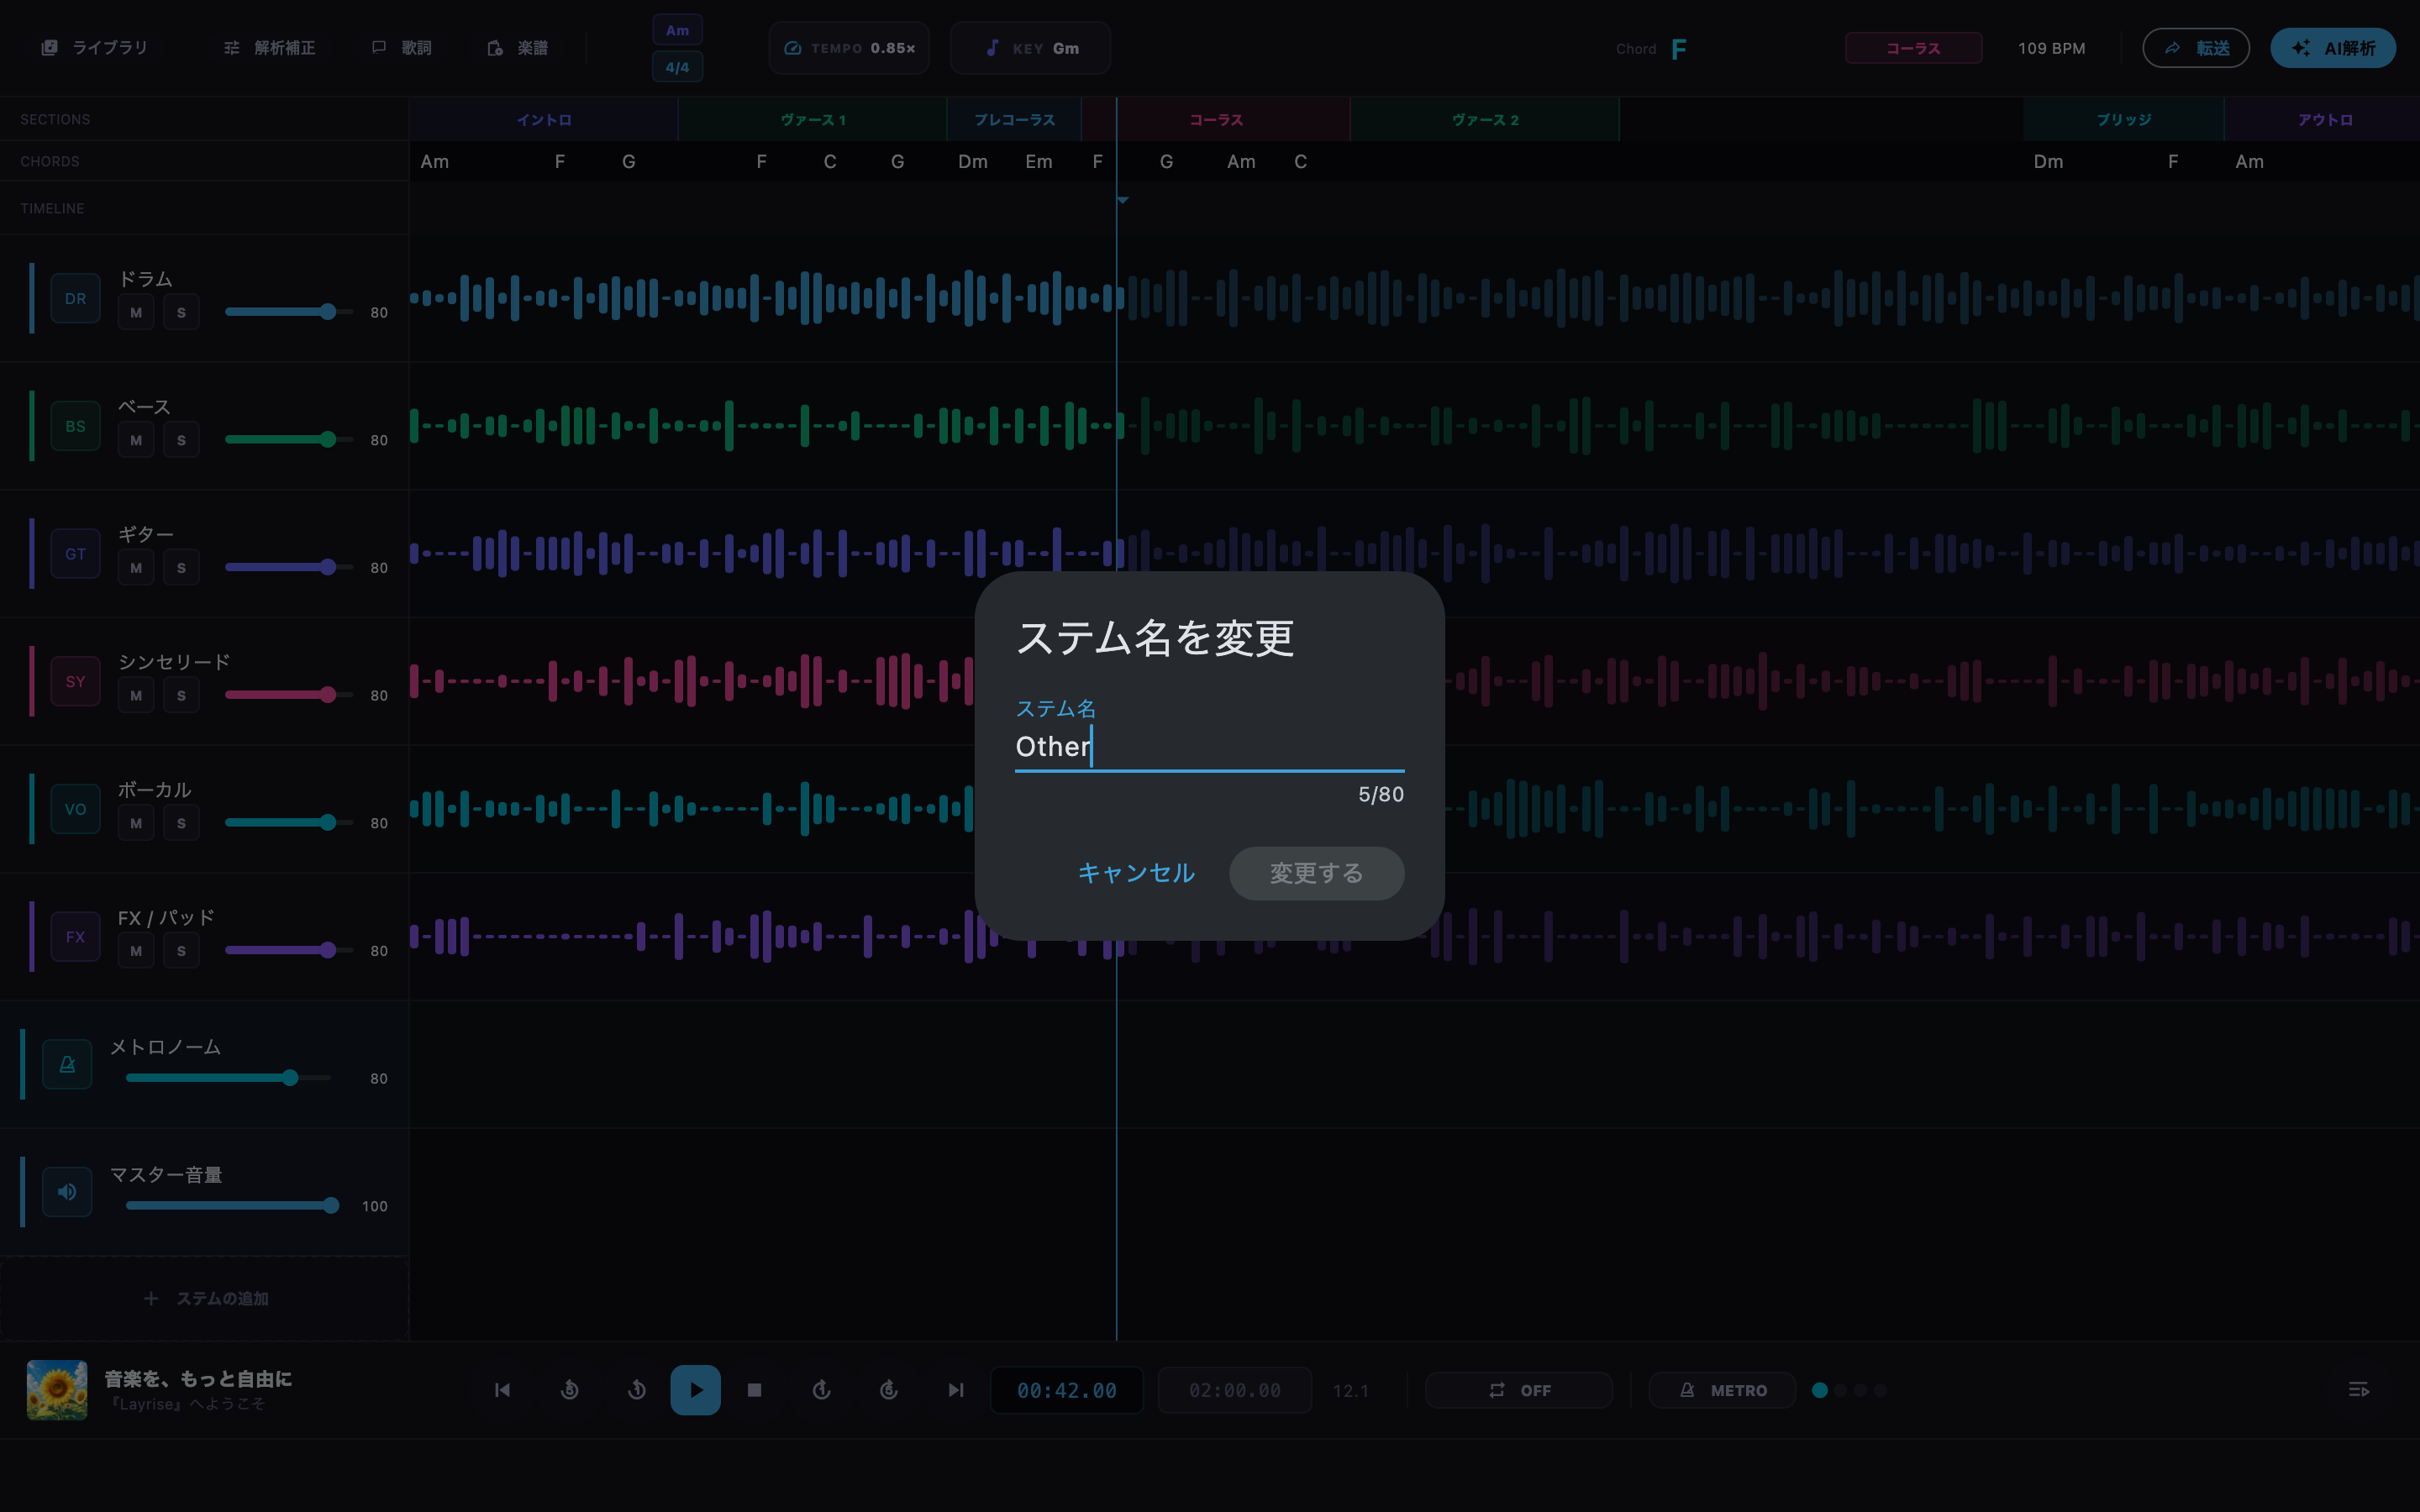Open the ライブラリ menu

tap(94, 48)
